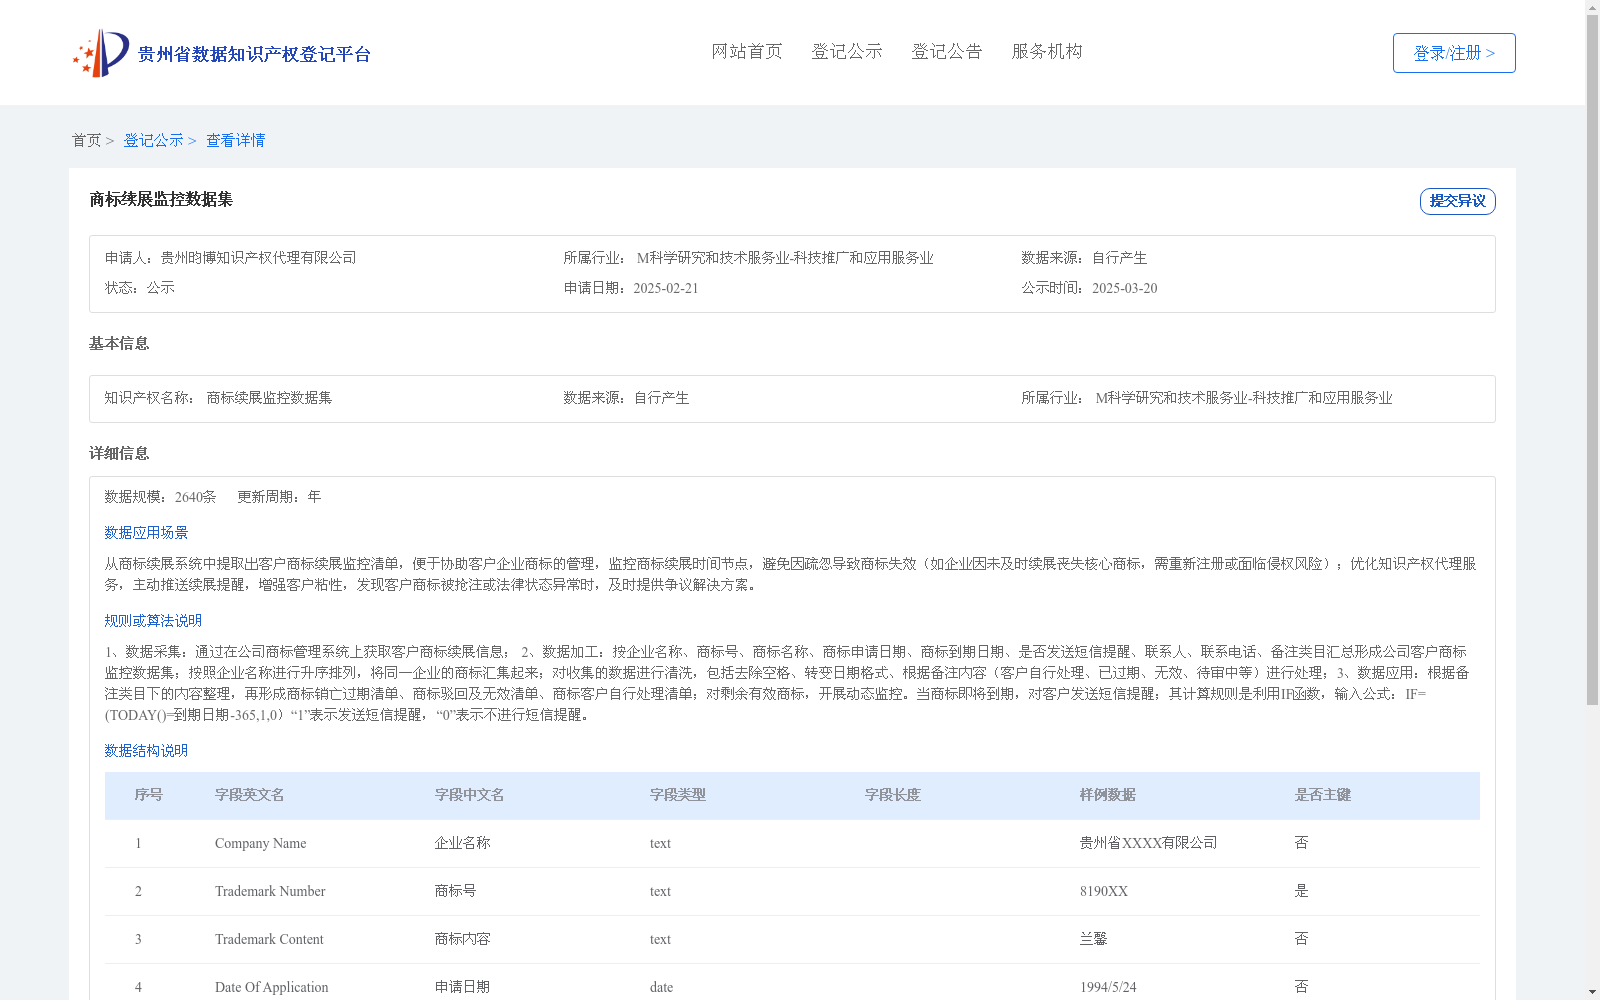Click the sample value 1994/5/24
This screenshot has height=1000, width=1600.
[x=1108, y=987]
